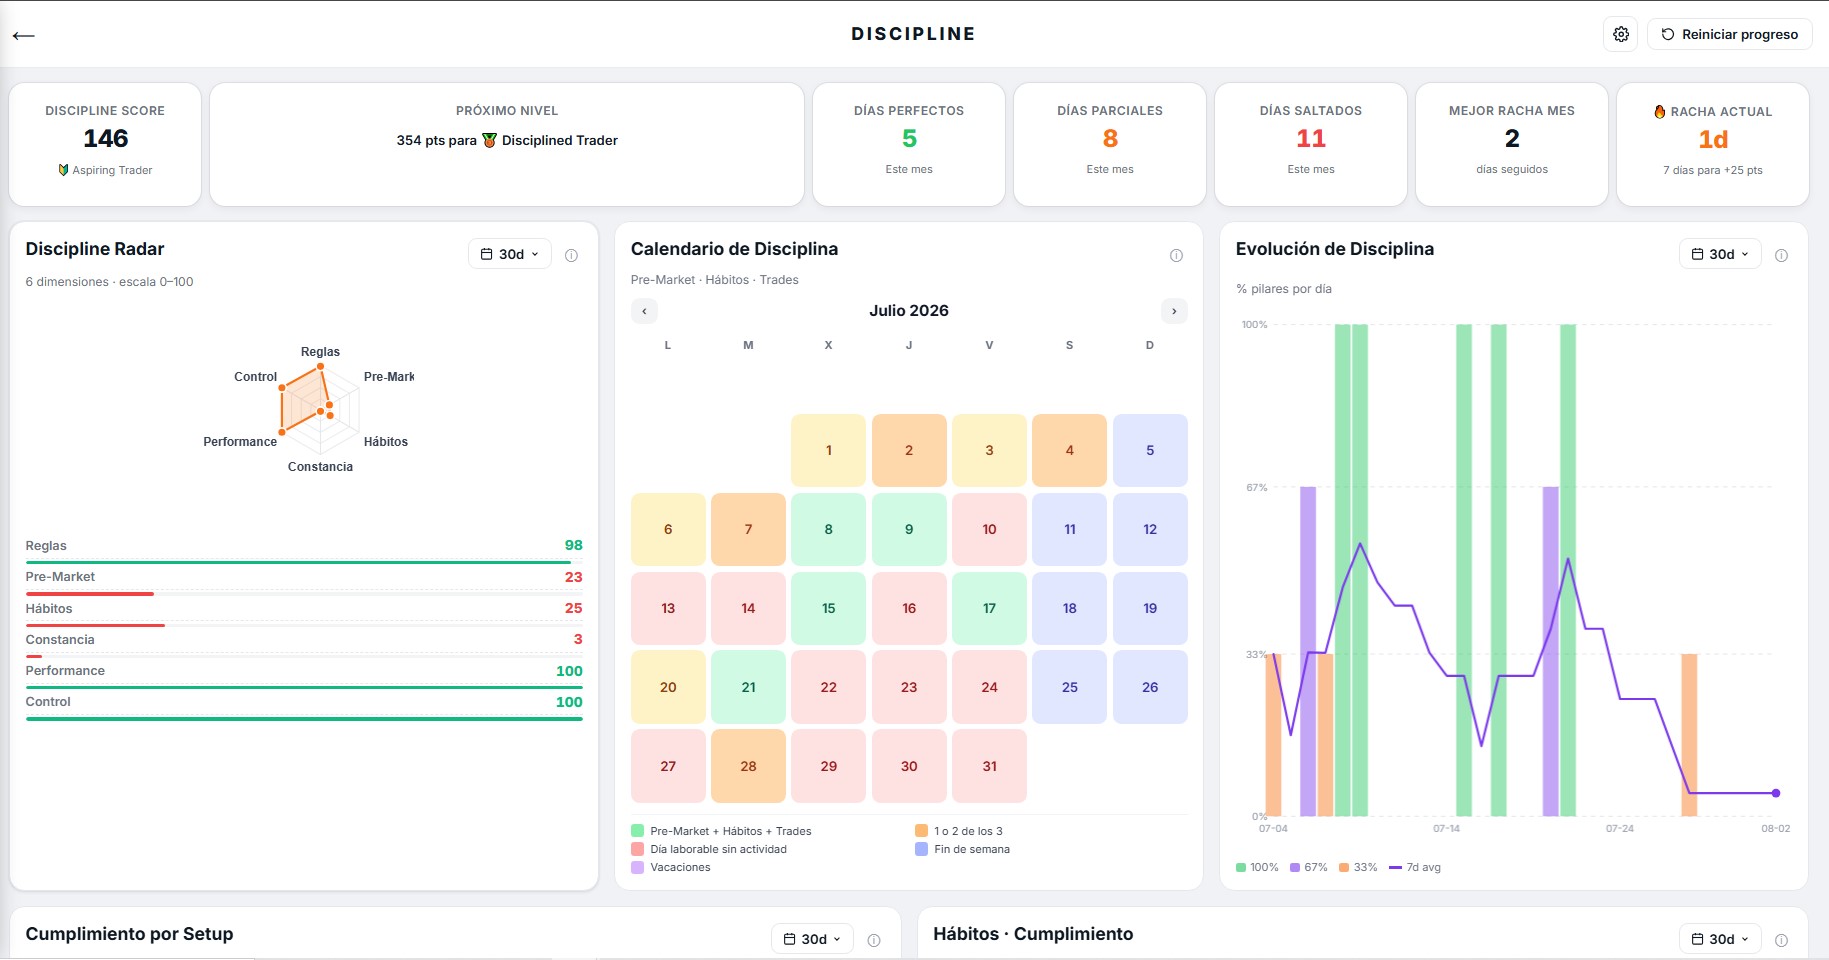This screenshot has height=960, width=1829.
Task: Select calendar day 31
Action: point(989,766)
